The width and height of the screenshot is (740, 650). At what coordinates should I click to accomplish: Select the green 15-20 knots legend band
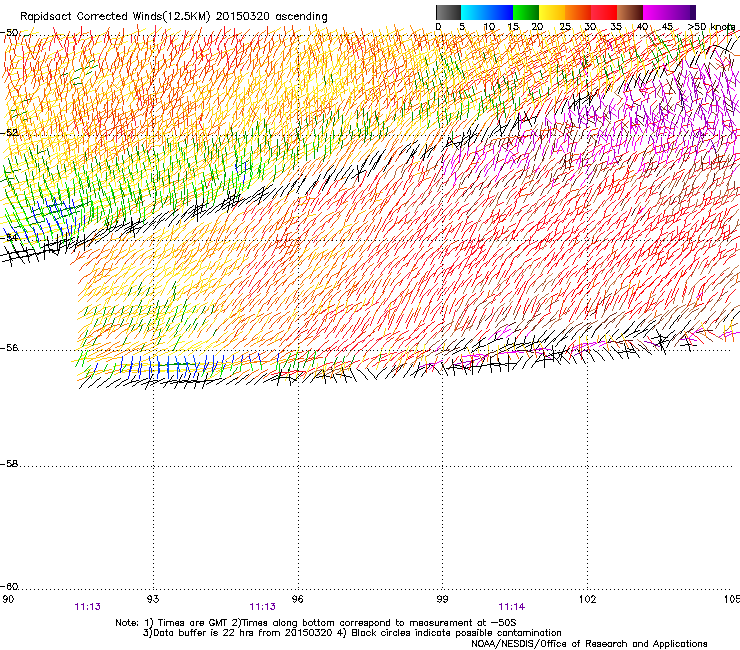(x=526, y=12)
